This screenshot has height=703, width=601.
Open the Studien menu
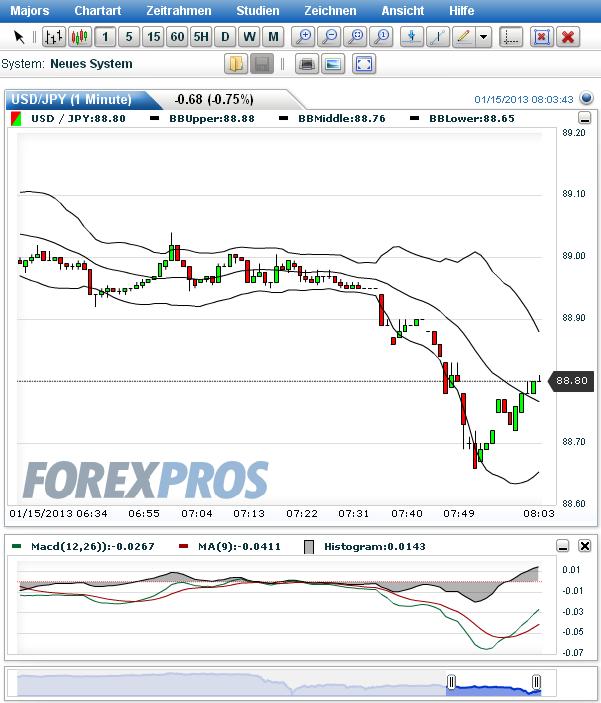(x=257, y=10)
